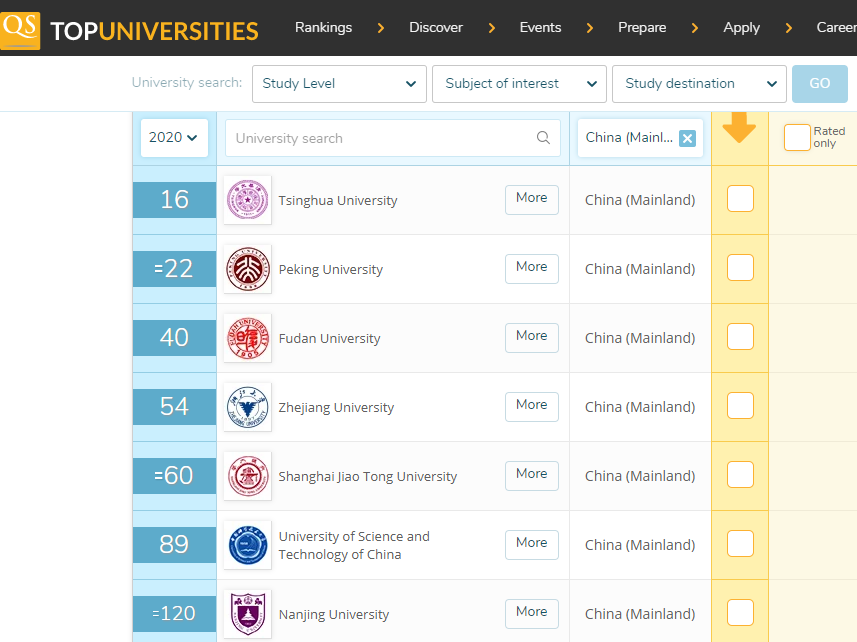Open the Nanjing University logo
The width and height of the screenshot is (857, 642).
click(248, 614)
